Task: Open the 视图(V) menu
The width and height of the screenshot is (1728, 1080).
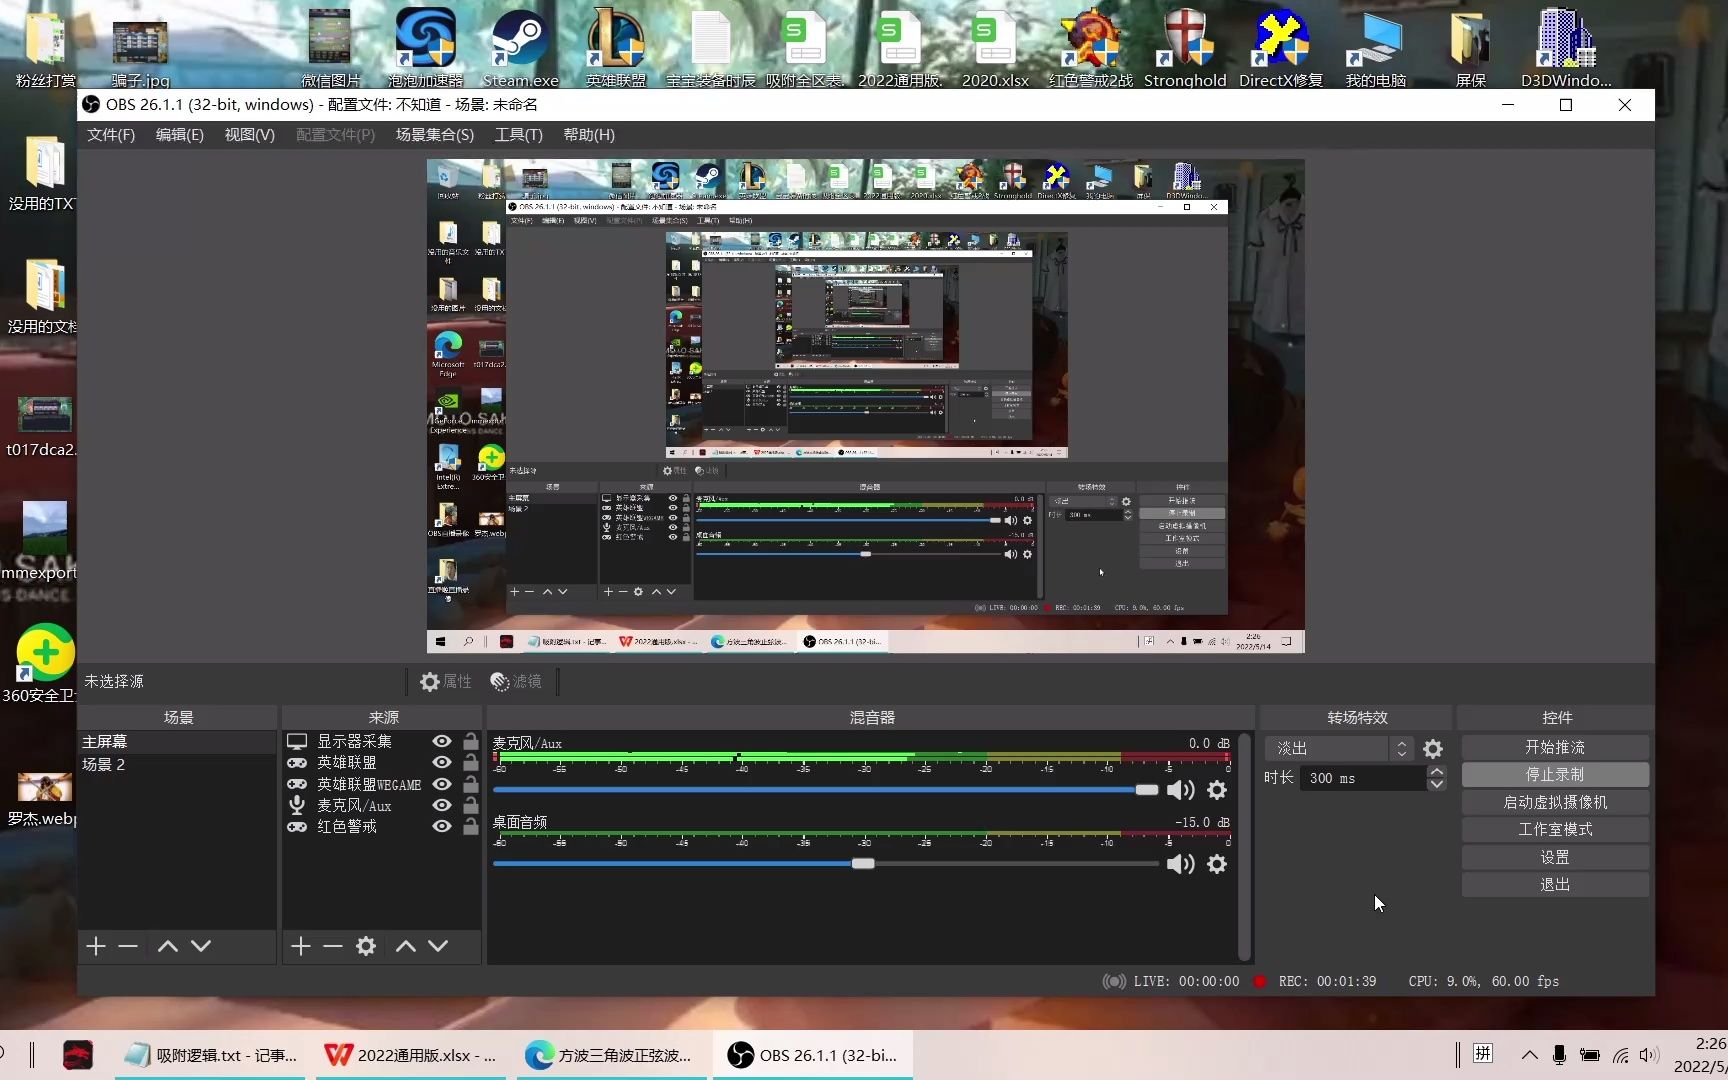Action: coord(250,135)
